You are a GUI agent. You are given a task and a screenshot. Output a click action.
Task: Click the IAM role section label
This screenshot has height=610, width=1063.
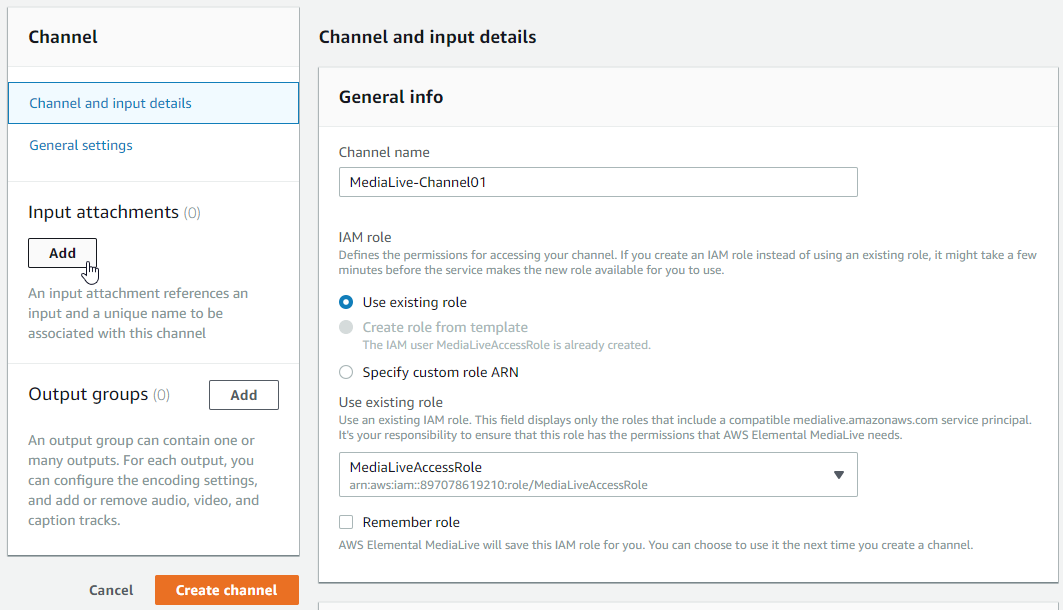click(x=365, y=237)
